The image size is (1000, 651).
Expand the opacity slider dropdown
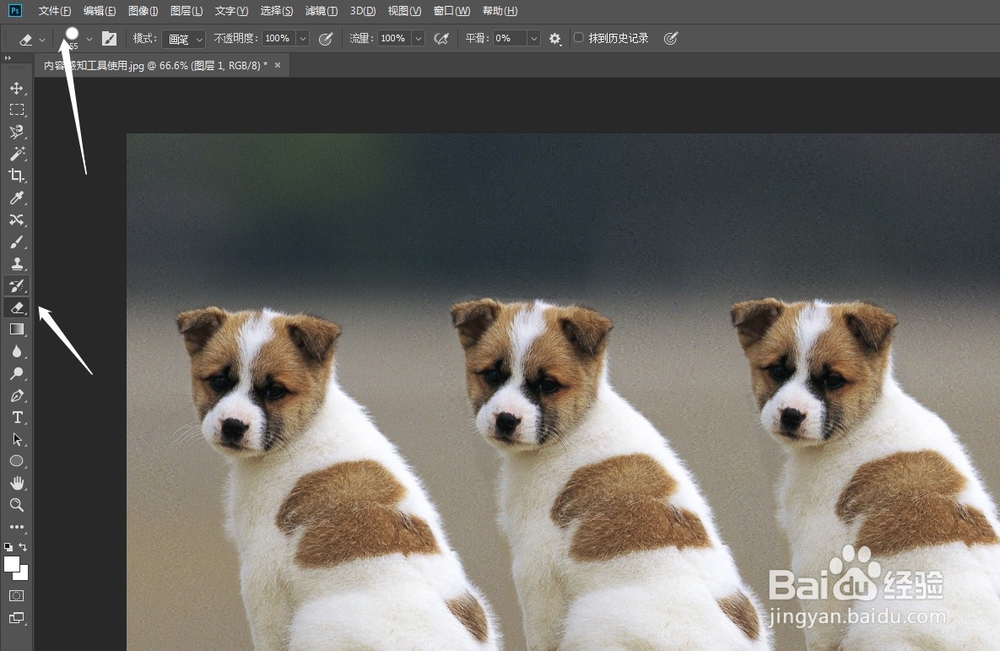coord(303,38)
